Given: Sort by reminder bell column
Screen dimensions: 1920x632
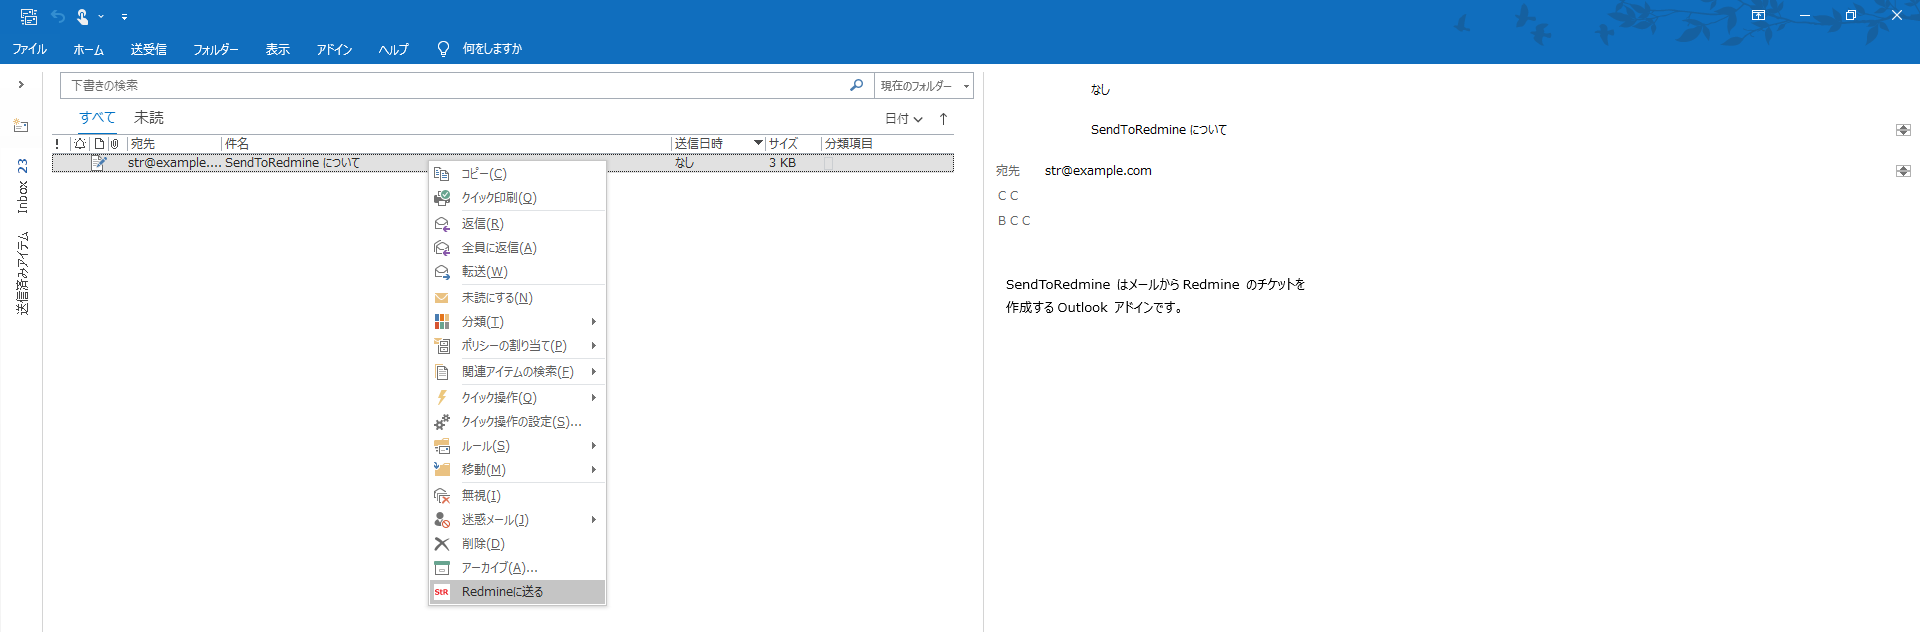Looking at the screenshot, I should point(80,144).
